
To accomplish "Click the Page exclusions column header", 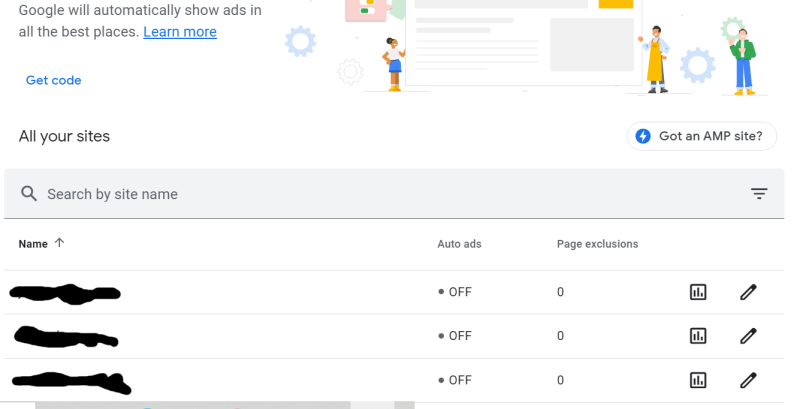I will (597, 244).
